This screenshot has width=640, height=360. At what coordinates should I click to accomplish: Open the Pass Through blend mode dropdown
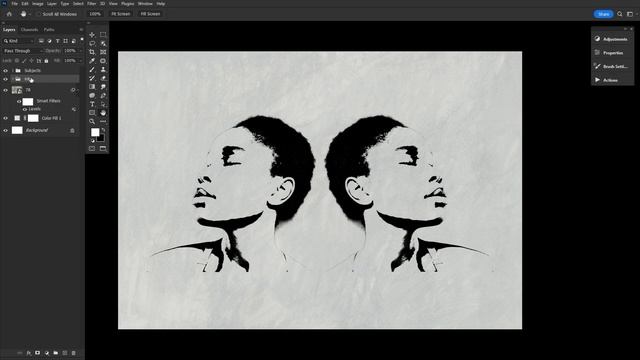(22, 51)
